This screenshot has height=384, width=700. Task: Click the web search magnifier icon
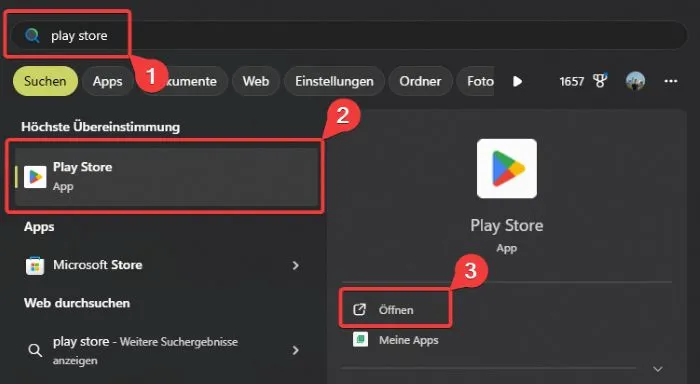coord(35,351)
